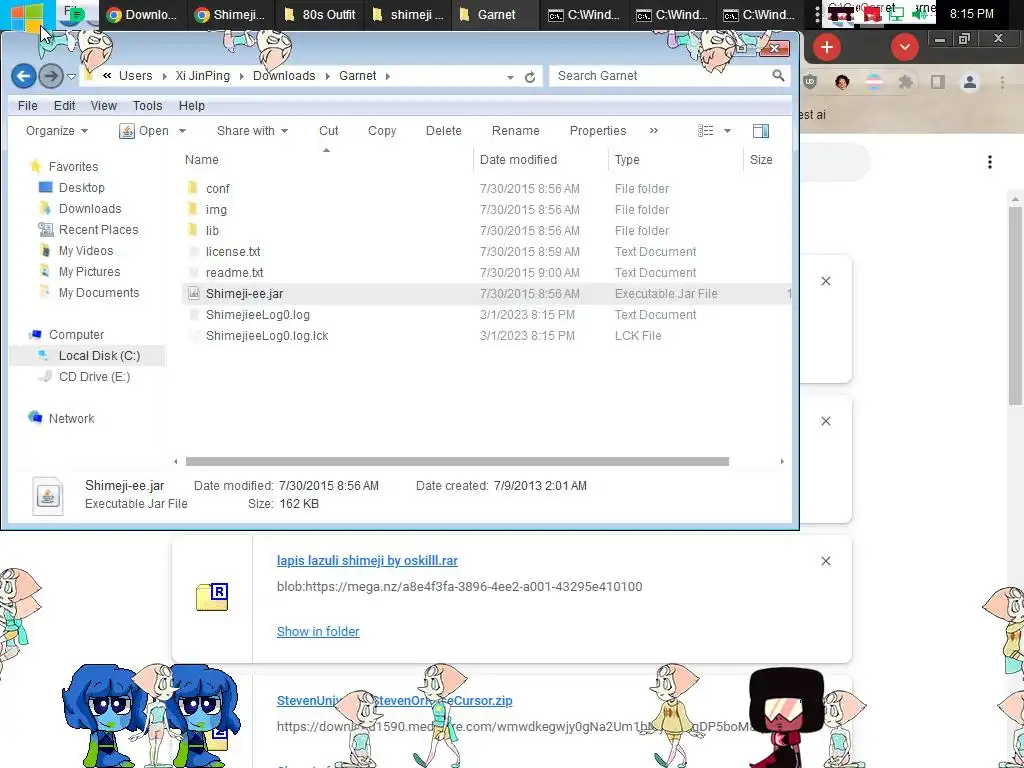Select the lib folder

pyautogui.click(x=212, y=231)
